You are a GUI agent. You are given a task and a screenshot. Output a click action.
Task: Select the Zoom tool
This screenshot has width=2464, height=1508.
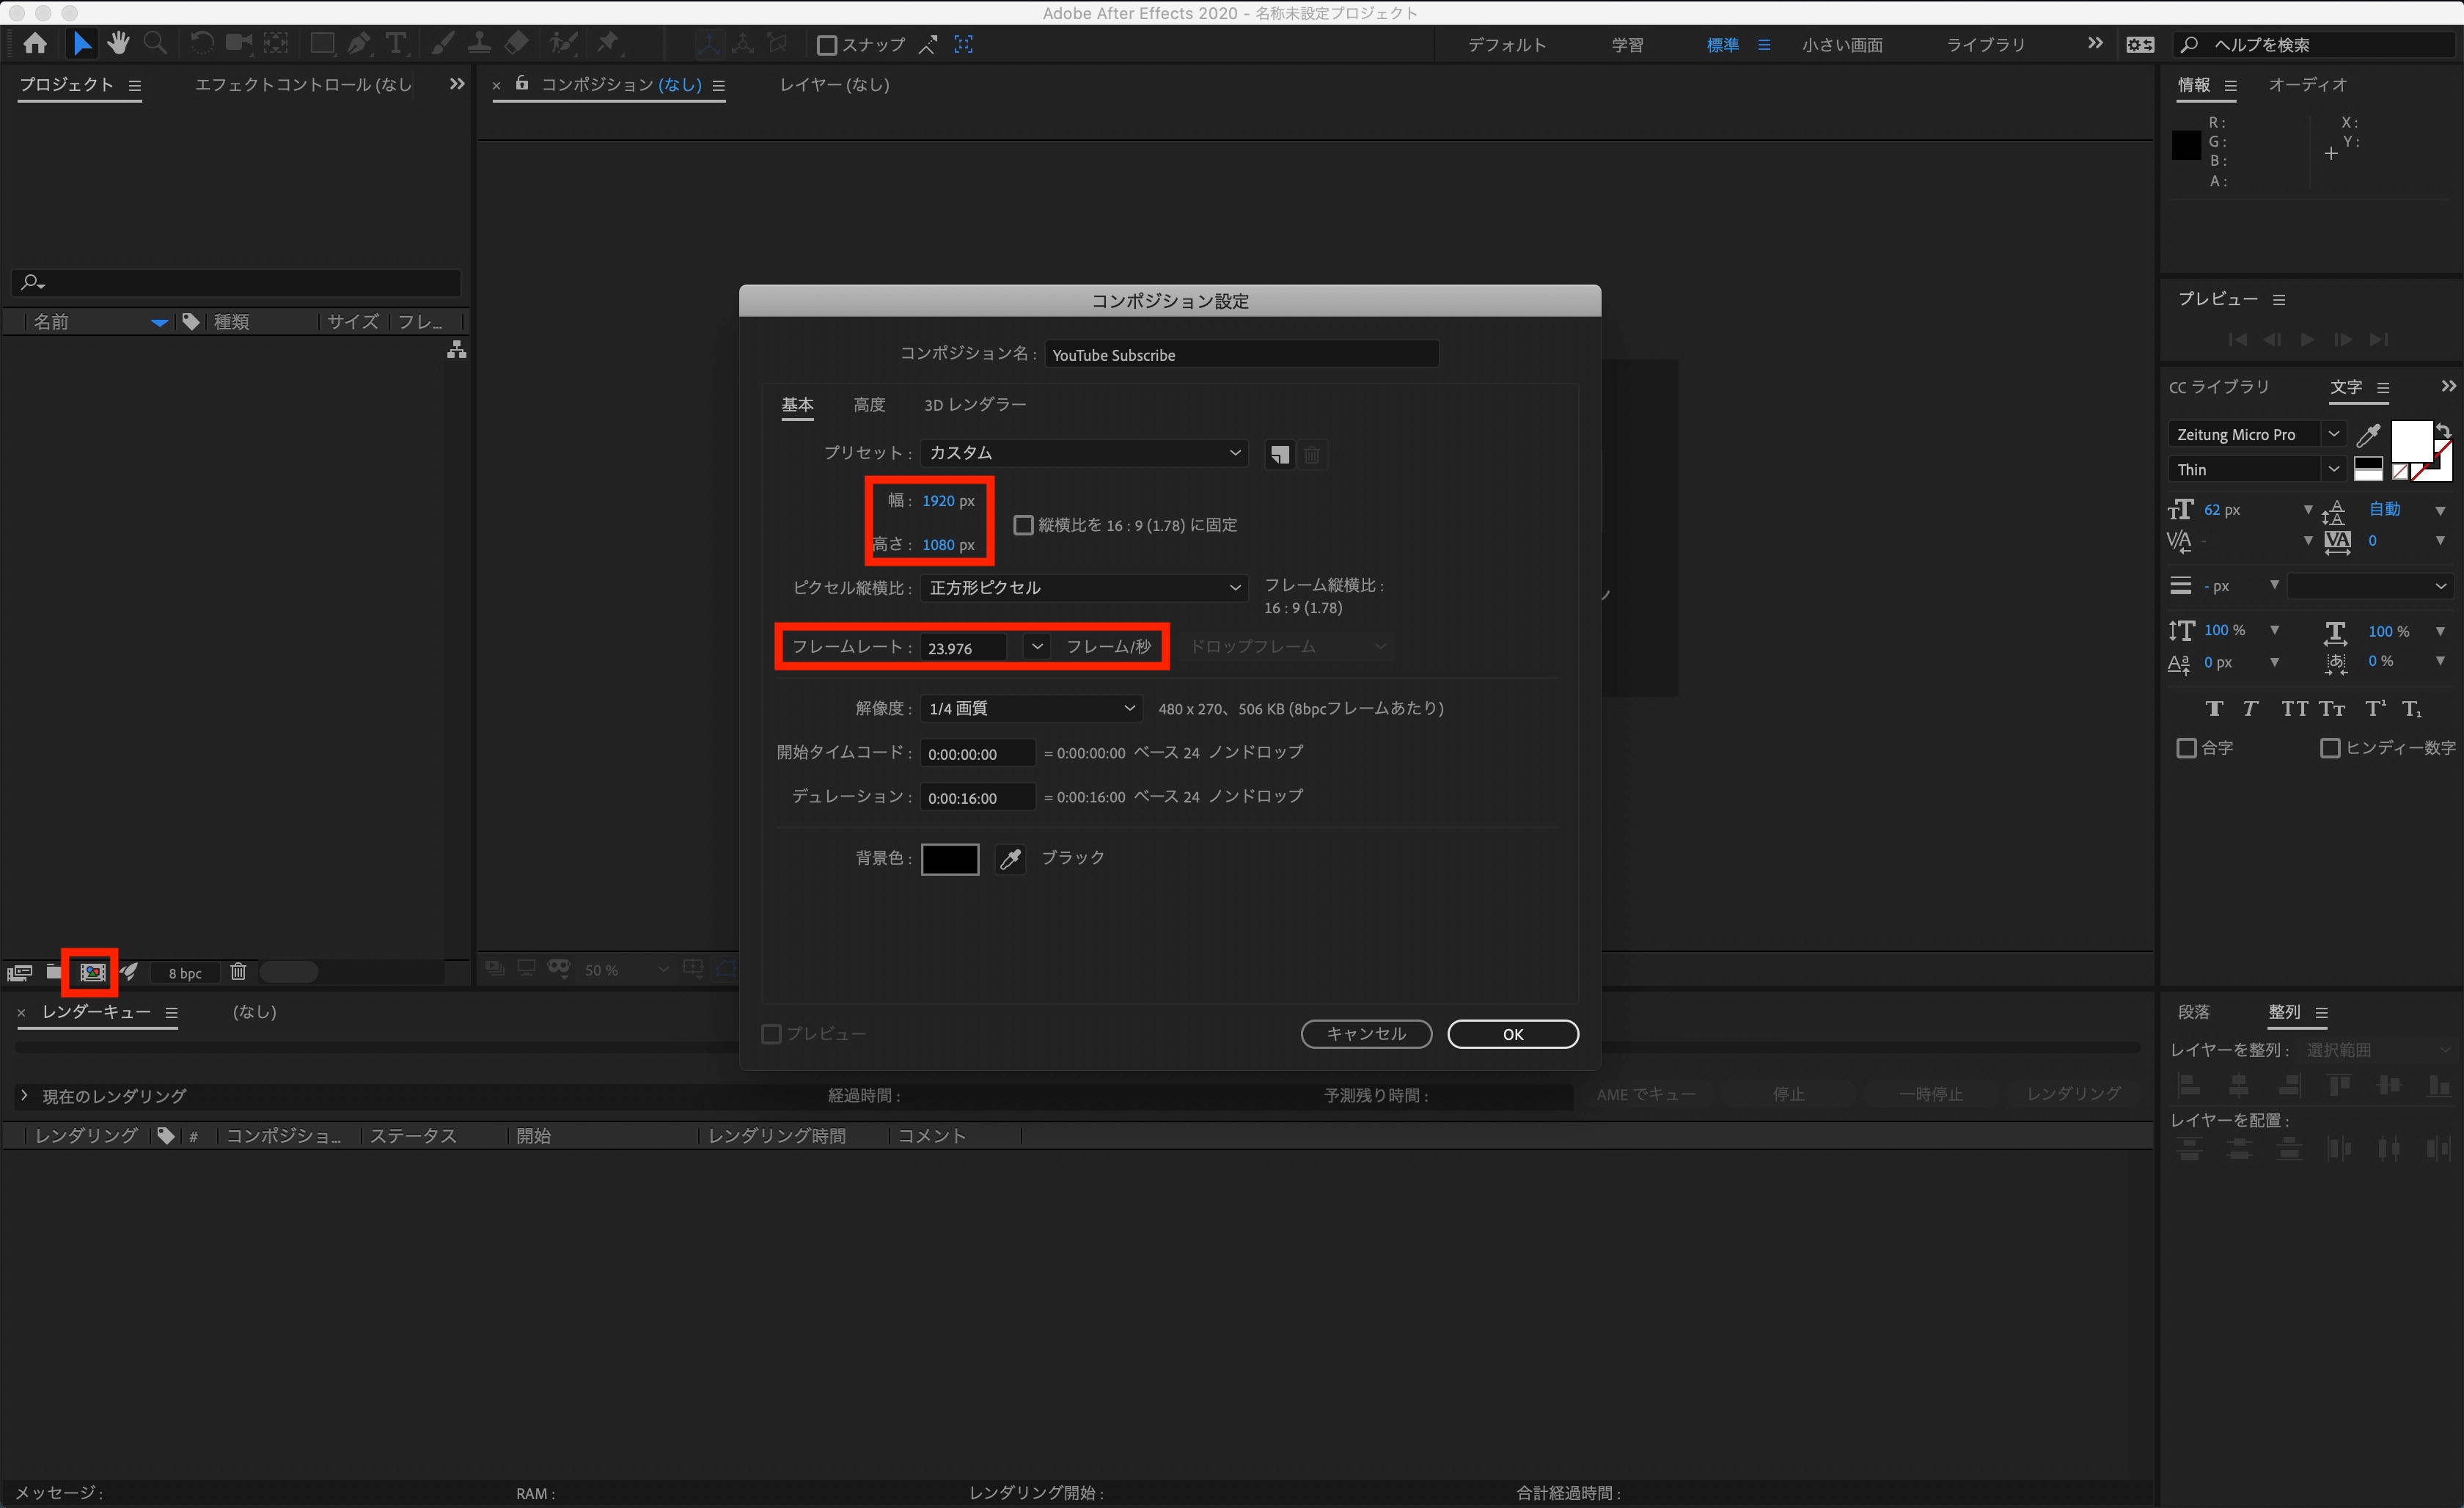tap(156, 43)
